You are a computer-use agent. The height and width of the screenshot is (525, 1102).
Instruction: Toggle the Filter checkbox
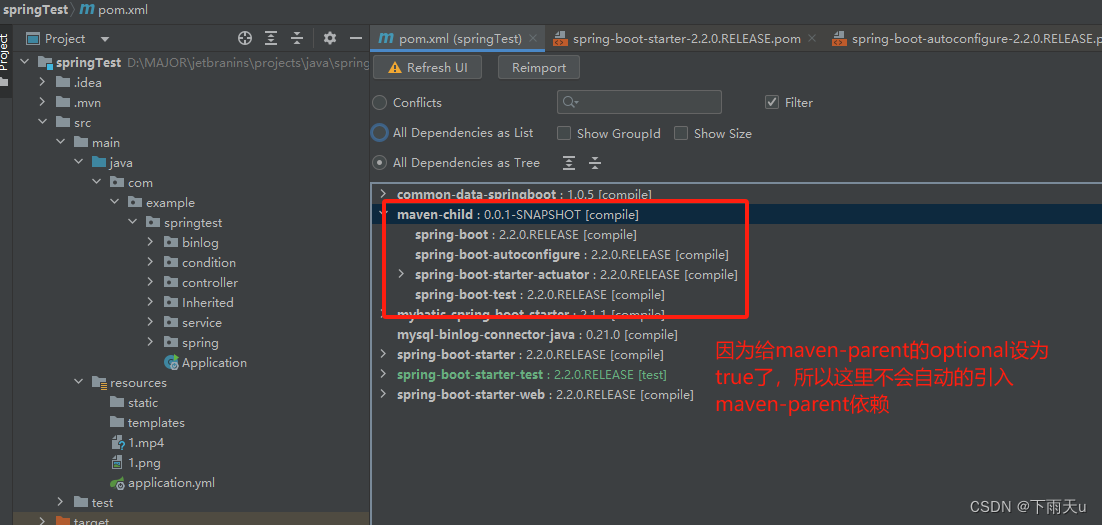point(772,102)
